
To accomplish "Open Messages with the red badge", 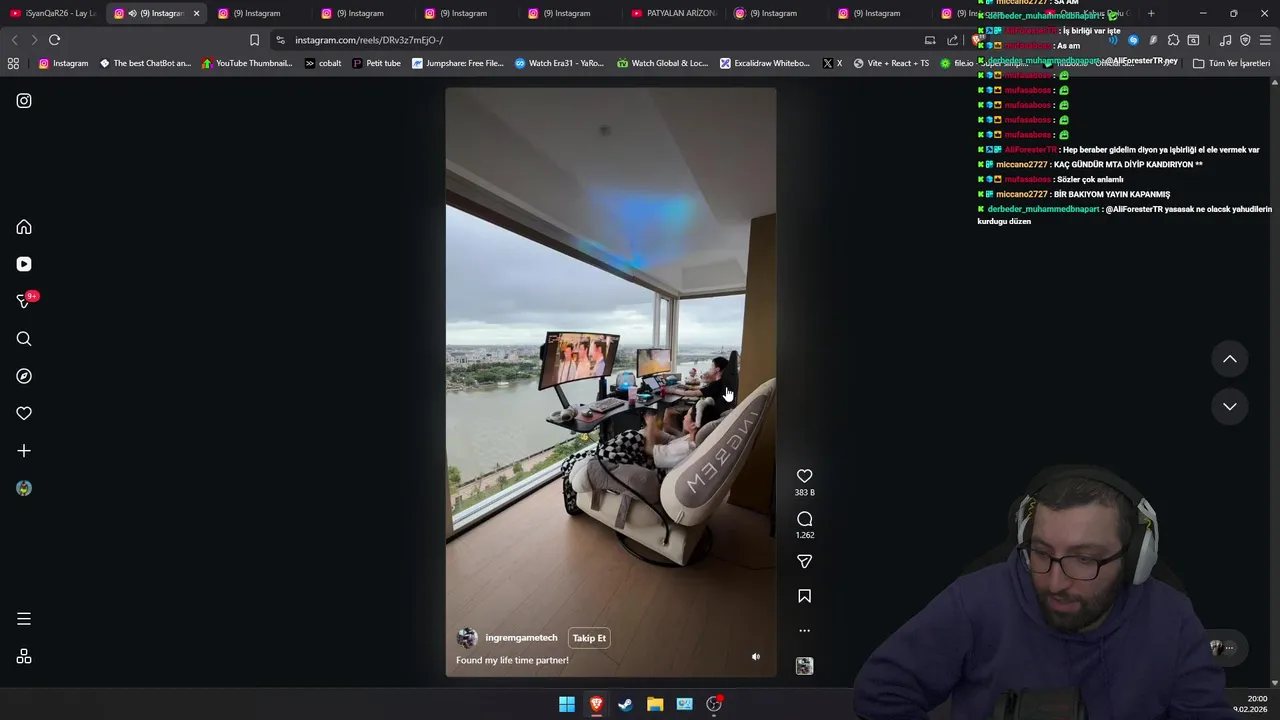I will [24, 301].
